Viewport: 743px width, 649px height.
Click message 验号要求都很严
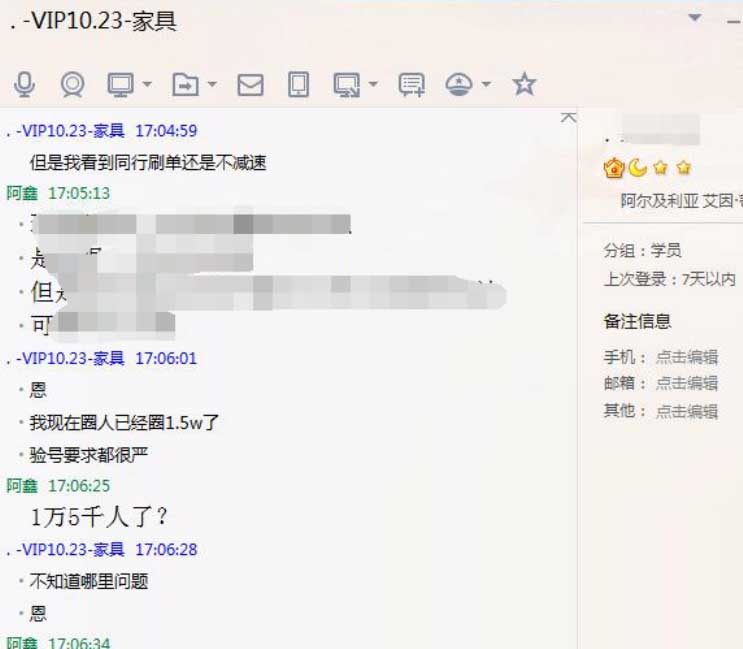click(89, 455)
